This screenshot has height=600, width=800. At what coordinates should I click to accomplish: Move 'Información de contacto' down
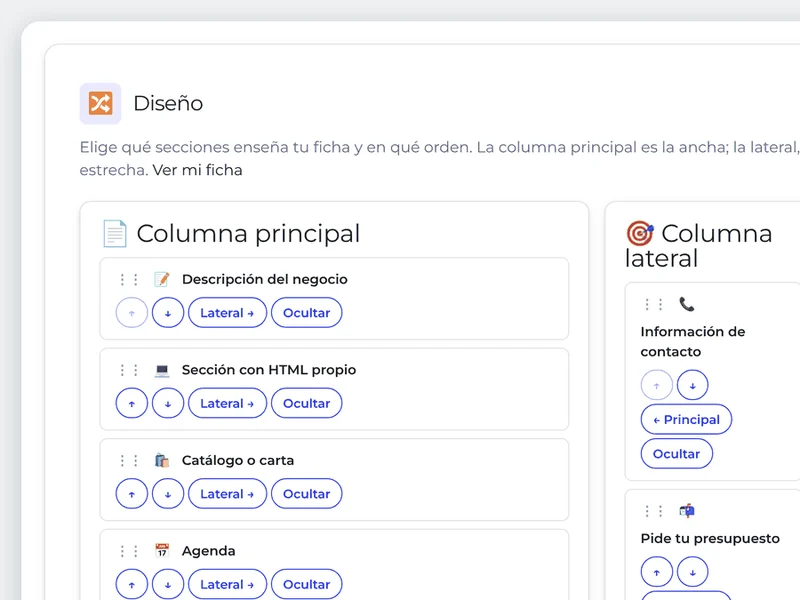[692, 385]
